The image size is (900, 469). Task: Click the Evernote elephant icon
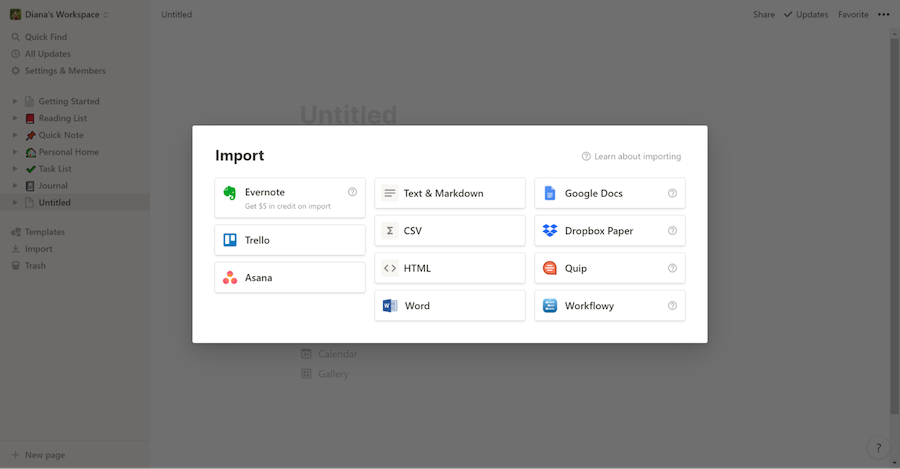pos(230,193)
